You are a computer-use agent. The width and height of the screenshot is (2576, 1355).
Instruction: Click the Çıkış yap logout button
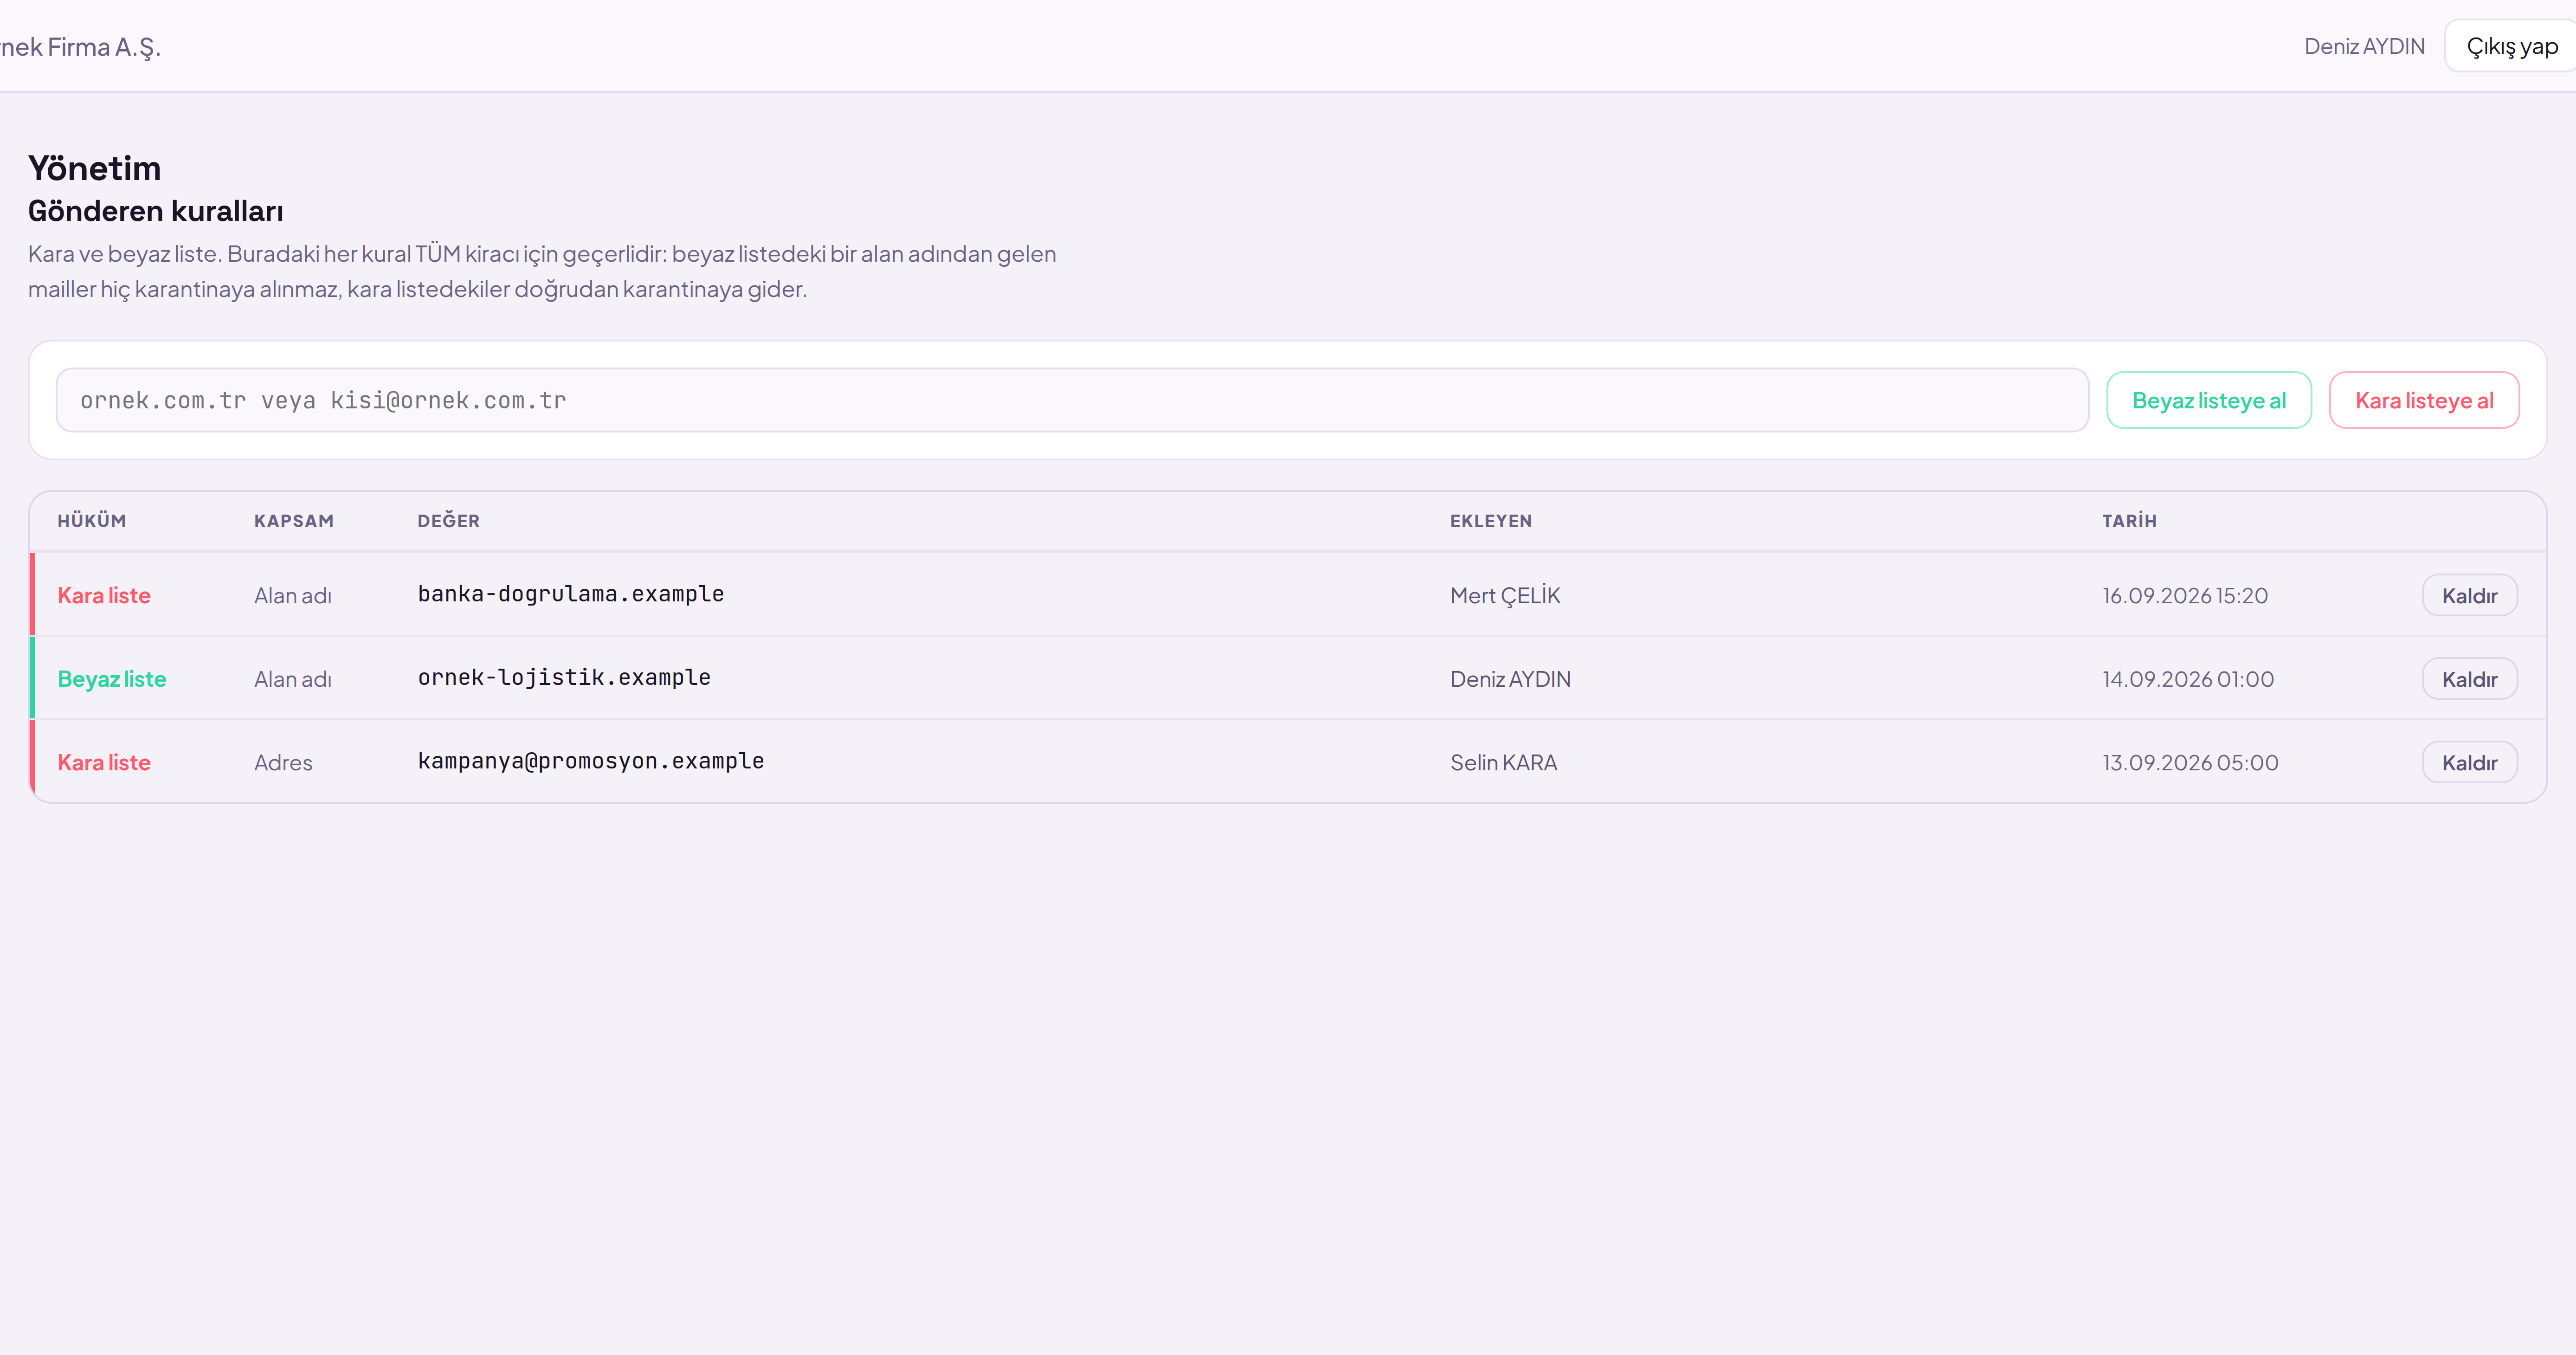pyautogui.click(x=2511, y=46)
